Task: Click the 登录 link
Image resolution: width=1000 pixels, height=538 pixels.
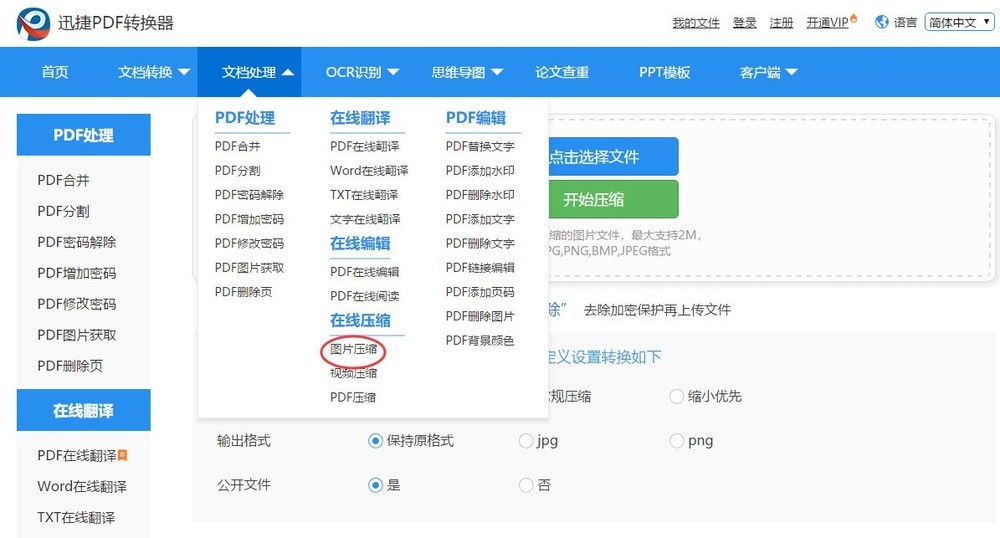Action: pos(744,23)
